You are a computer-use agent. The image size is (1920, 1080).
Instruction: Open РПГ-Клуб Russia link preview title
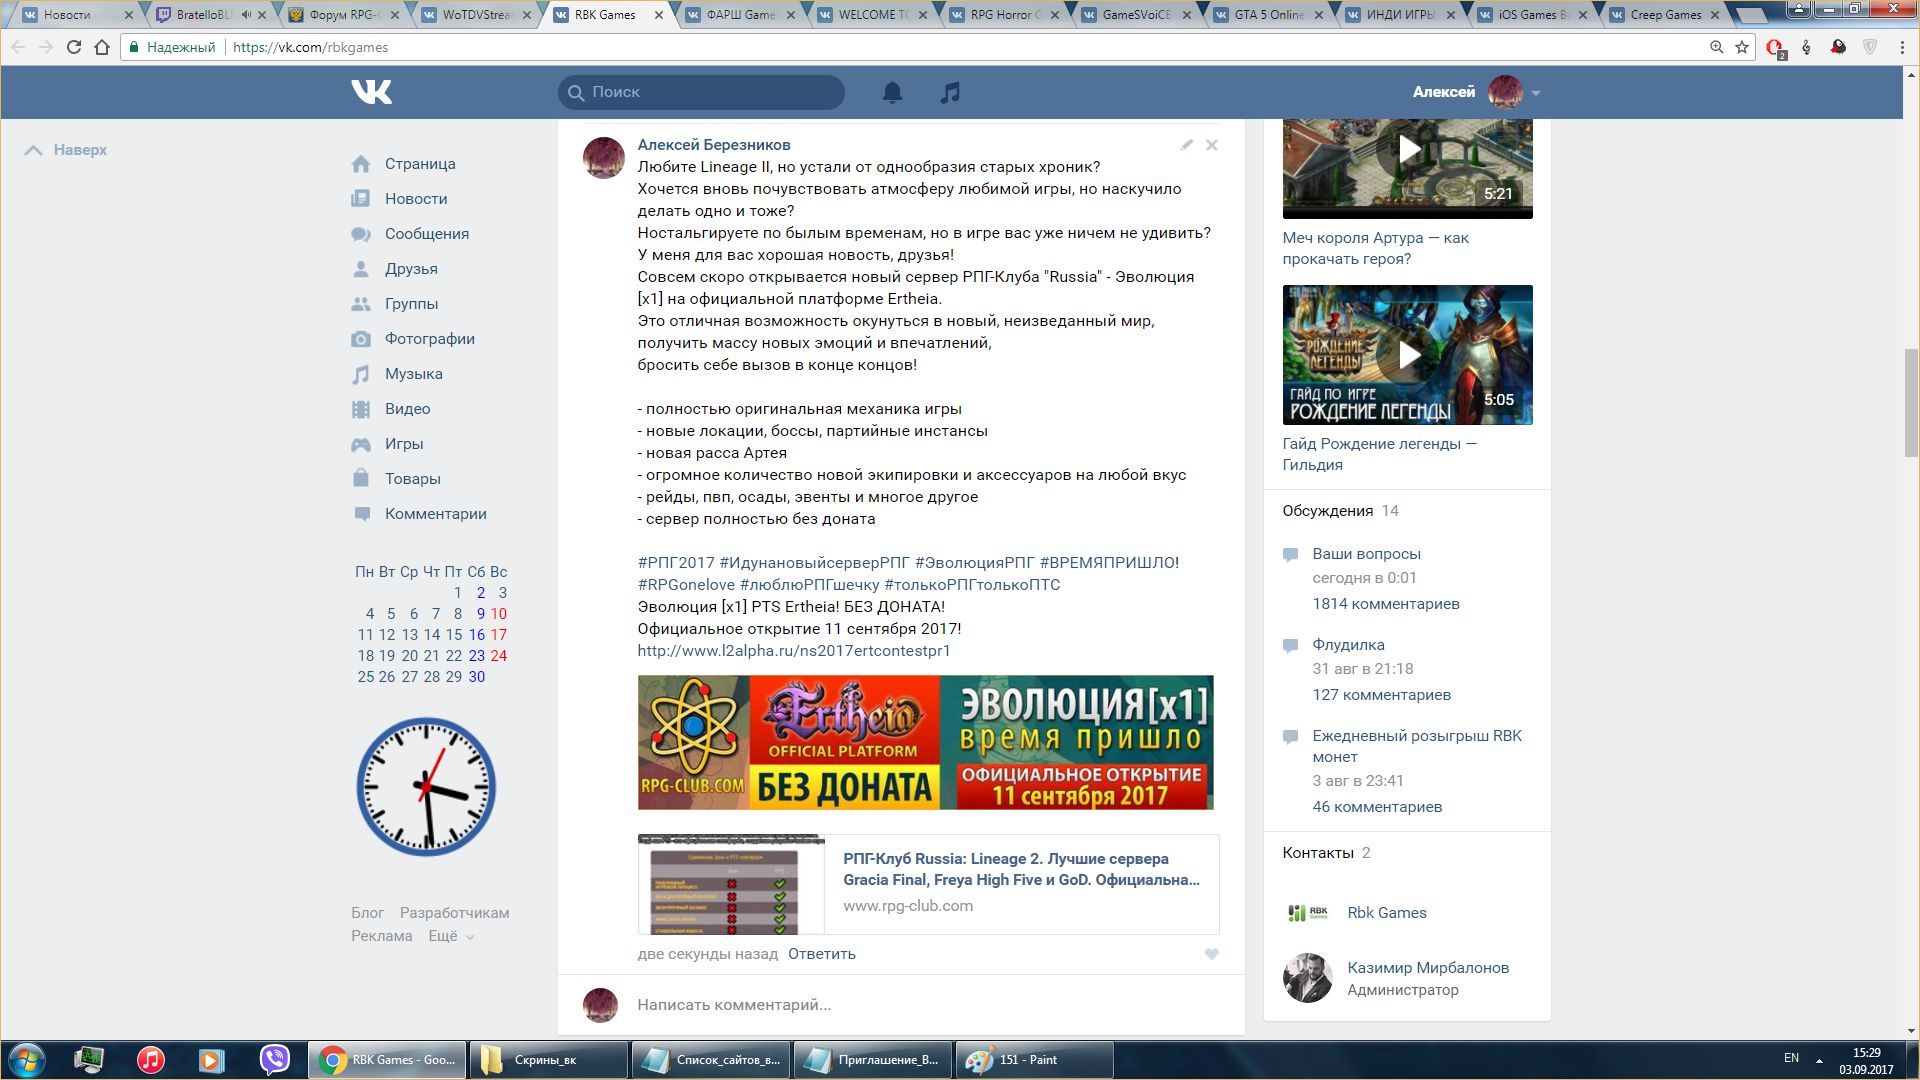[1021, 869]
